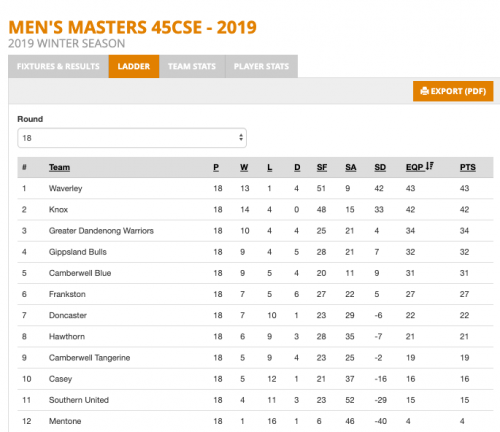Click the Gippsland Bulls team name
Screen dimensions: 500x432
tap(78, 252)
